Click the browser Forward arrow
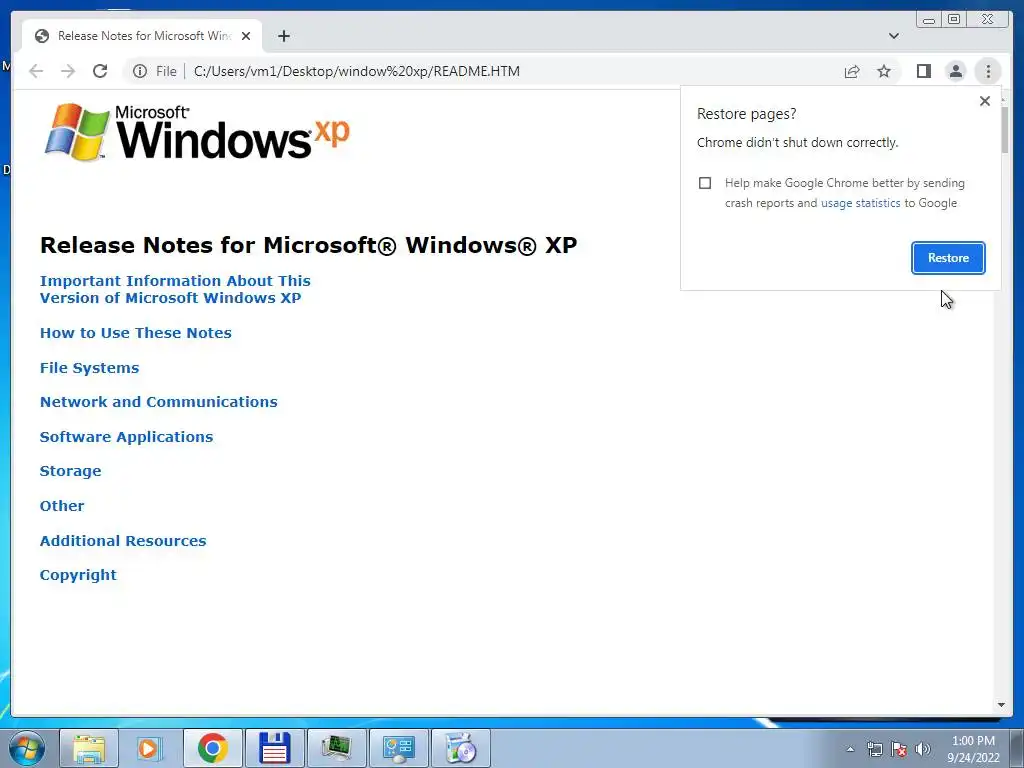Viewport: 1024px width, 768px height. pos(68,71)
